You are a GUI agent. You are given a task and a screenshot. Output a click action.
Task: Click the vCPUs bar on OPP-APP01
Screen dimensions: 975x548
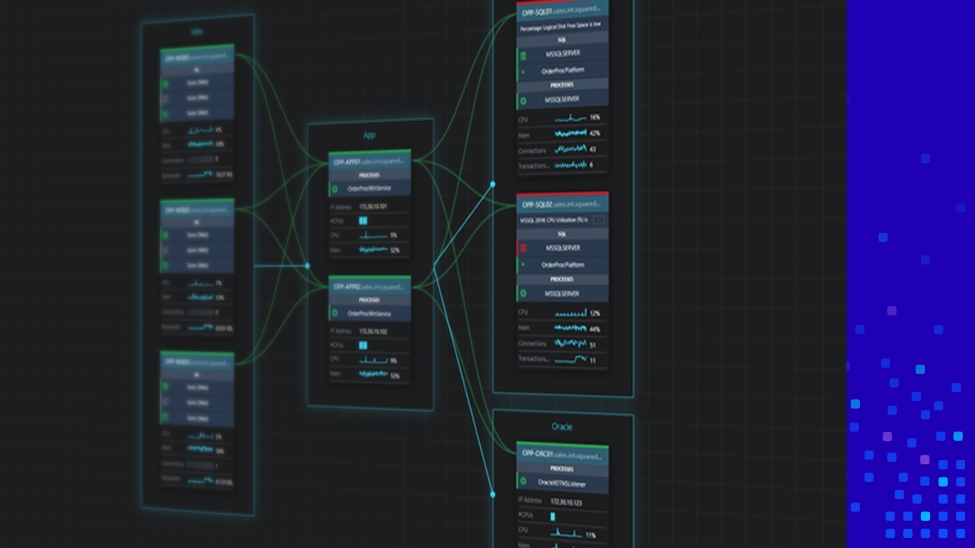point(363,220)
